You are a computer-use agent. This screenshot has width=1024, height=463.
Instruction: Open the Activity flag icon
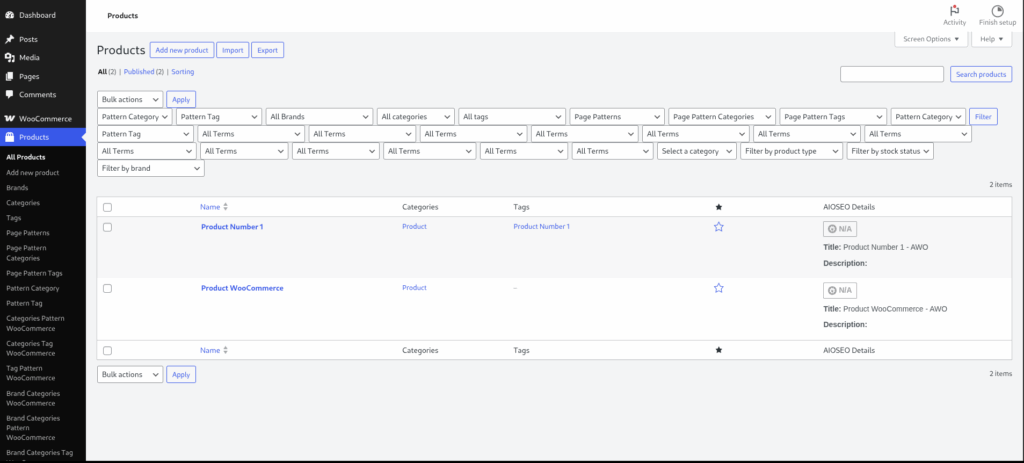[954, 10]
